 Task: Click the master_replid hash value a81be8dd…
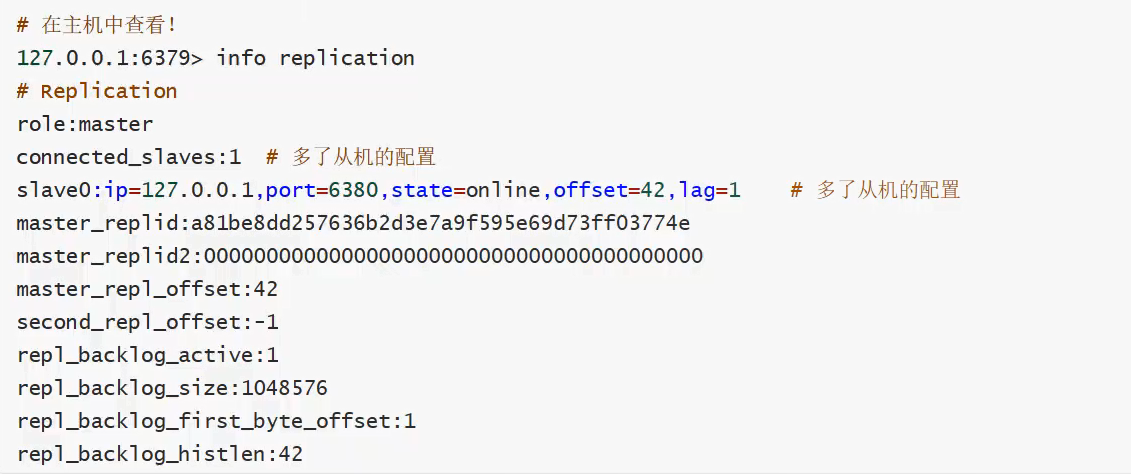[x=446, y=223]
